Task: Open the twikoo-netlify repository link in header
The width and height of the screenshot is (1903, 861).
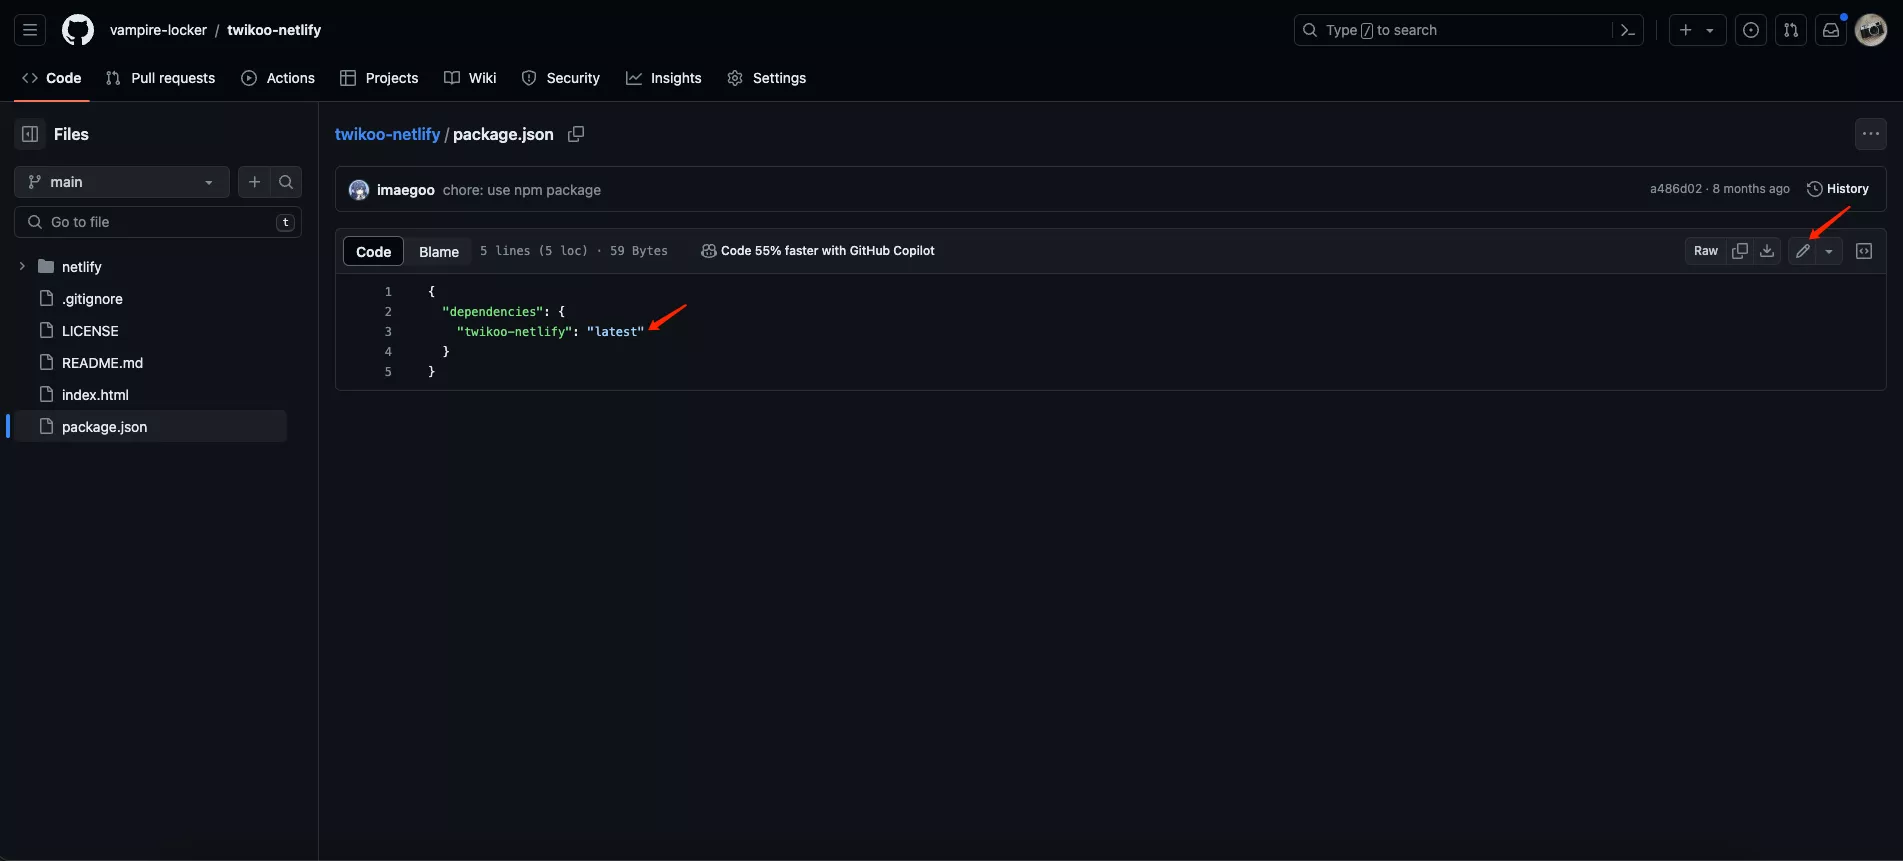Action: (x=274, y=30)
